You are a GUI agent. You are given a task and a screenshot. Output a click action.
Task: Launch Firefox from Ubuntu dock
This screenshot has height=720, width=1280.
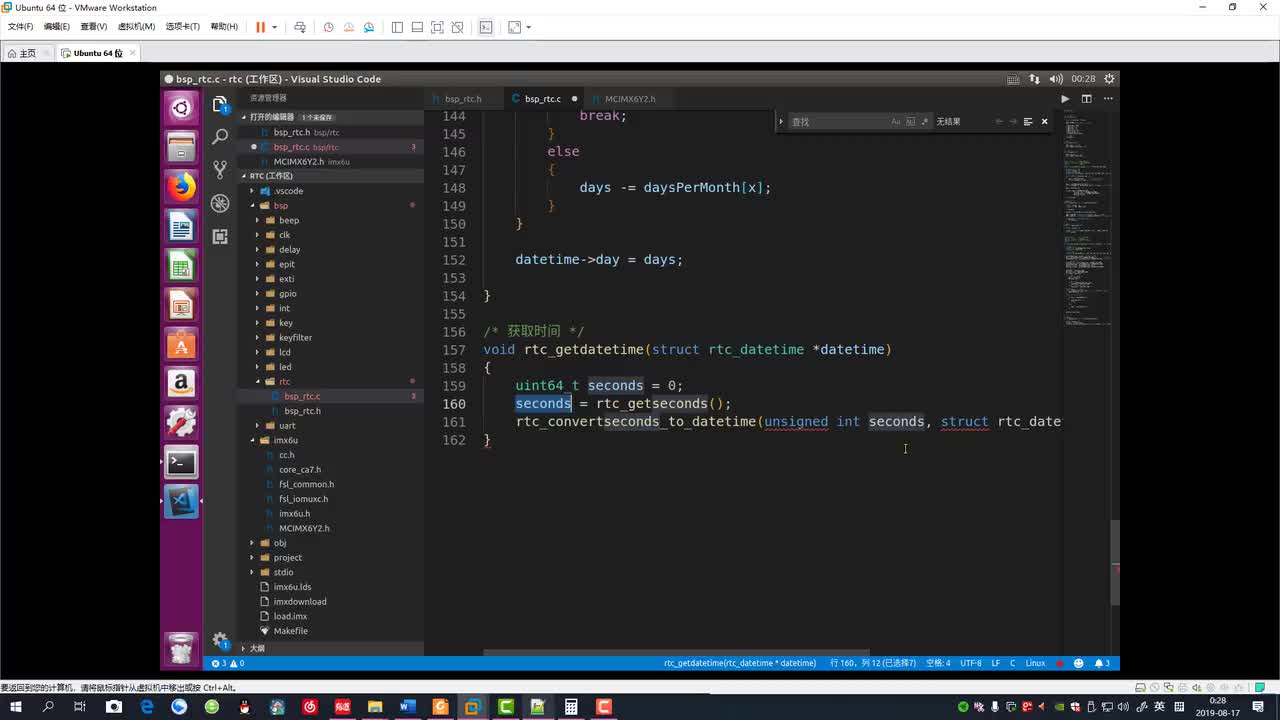coord(181,186)
